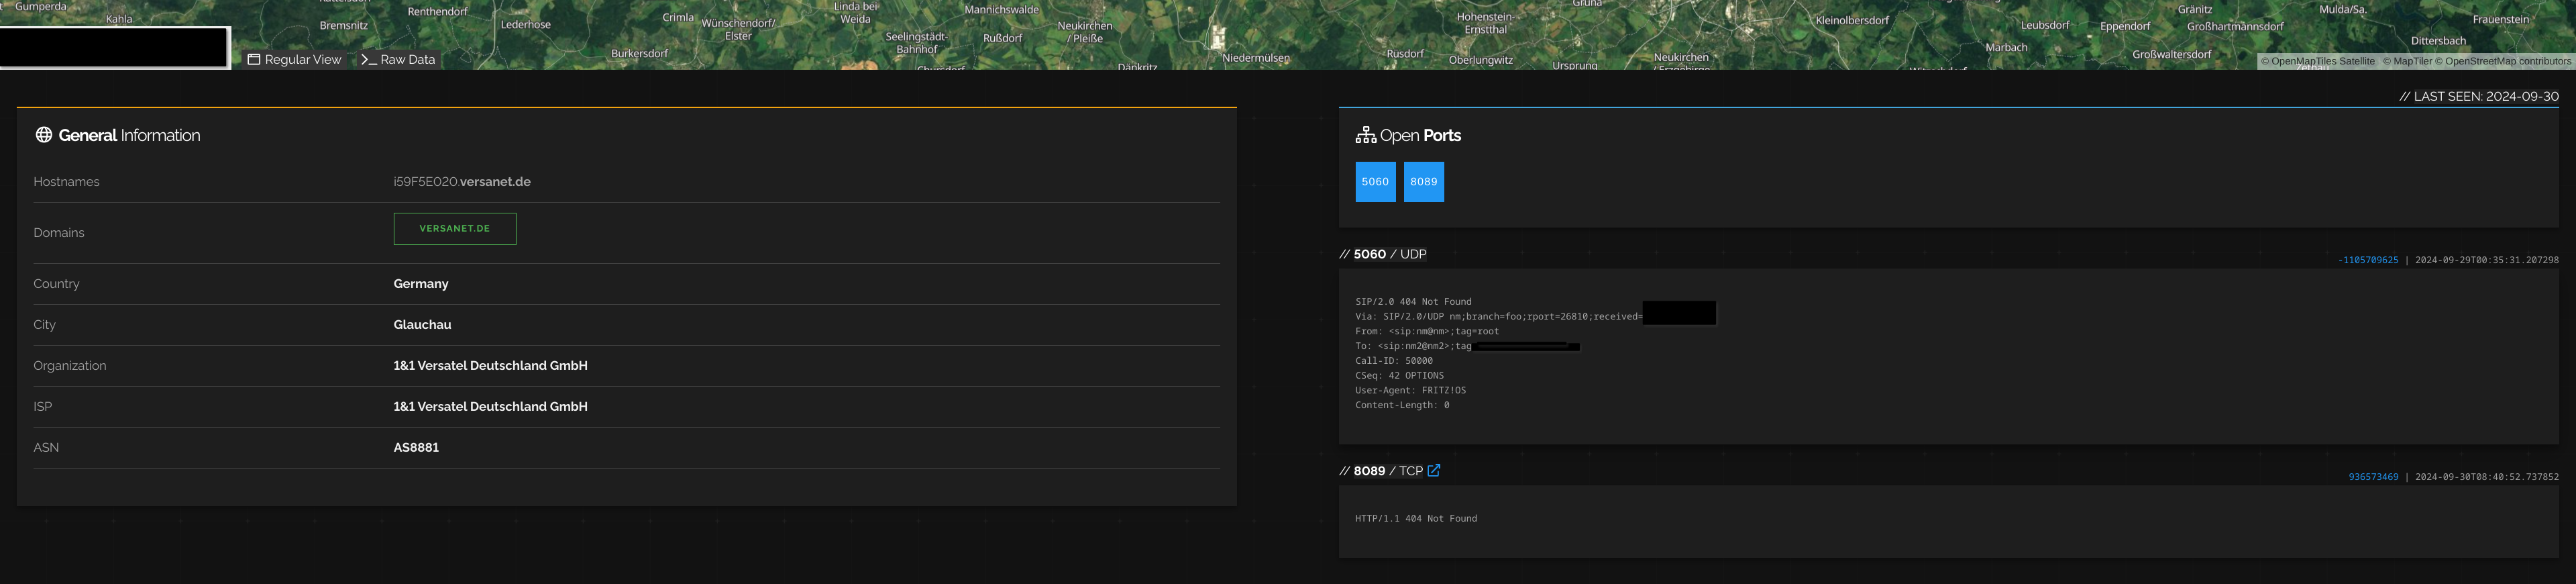Click the VERSANET.DE domain tag

coord(455,229)
